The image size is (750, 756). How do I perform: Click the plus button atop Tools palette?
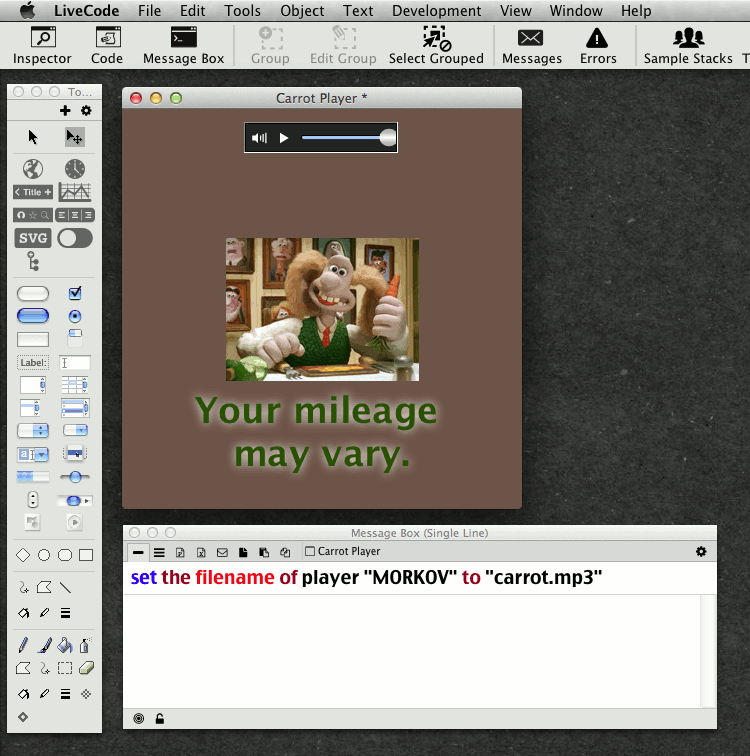66,111
